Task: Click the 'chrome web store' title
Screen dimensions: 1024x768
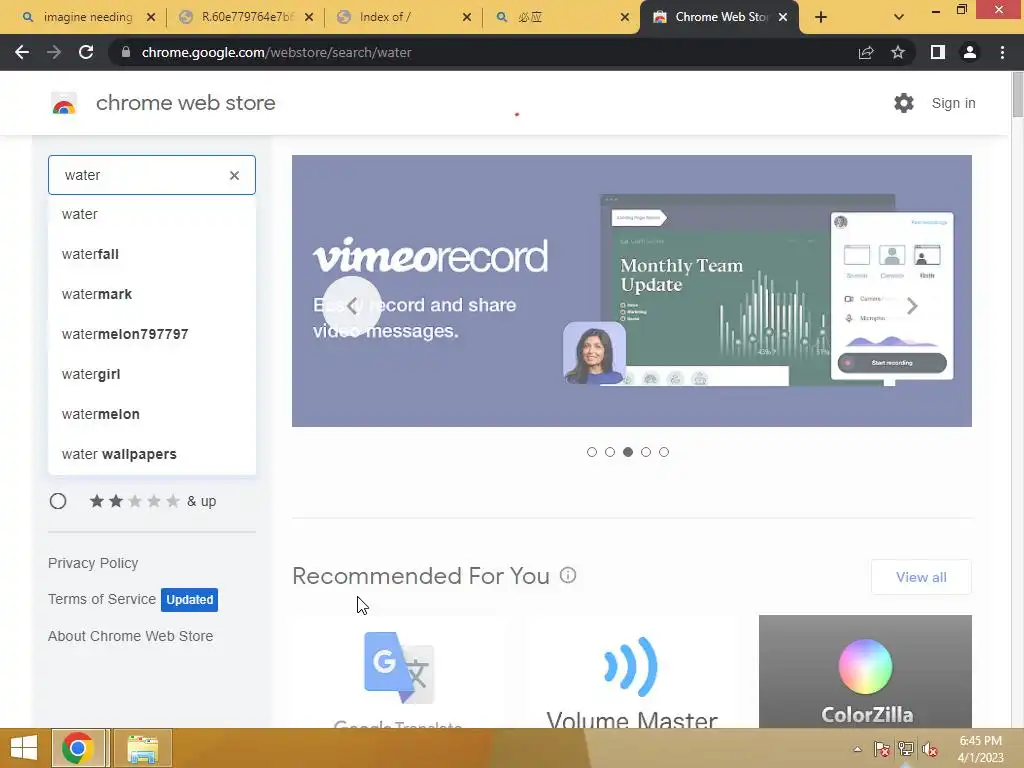Action: [x=185, y=103]
